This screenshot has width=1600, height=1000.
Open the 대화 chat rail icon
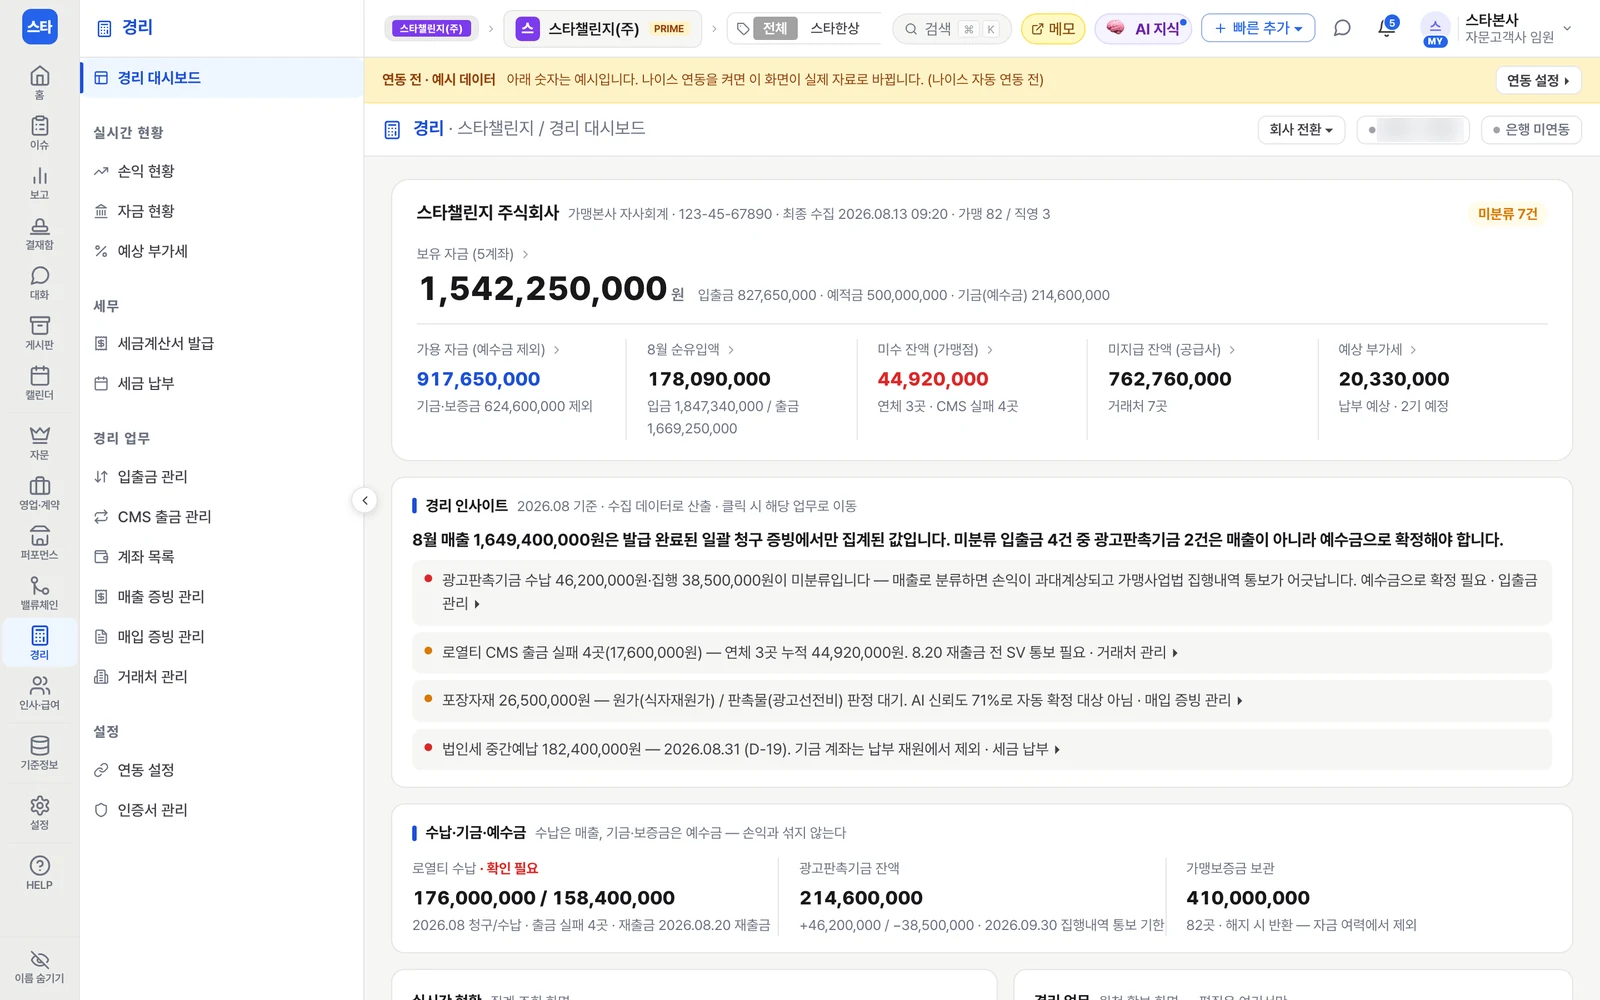tap(39, 282)
